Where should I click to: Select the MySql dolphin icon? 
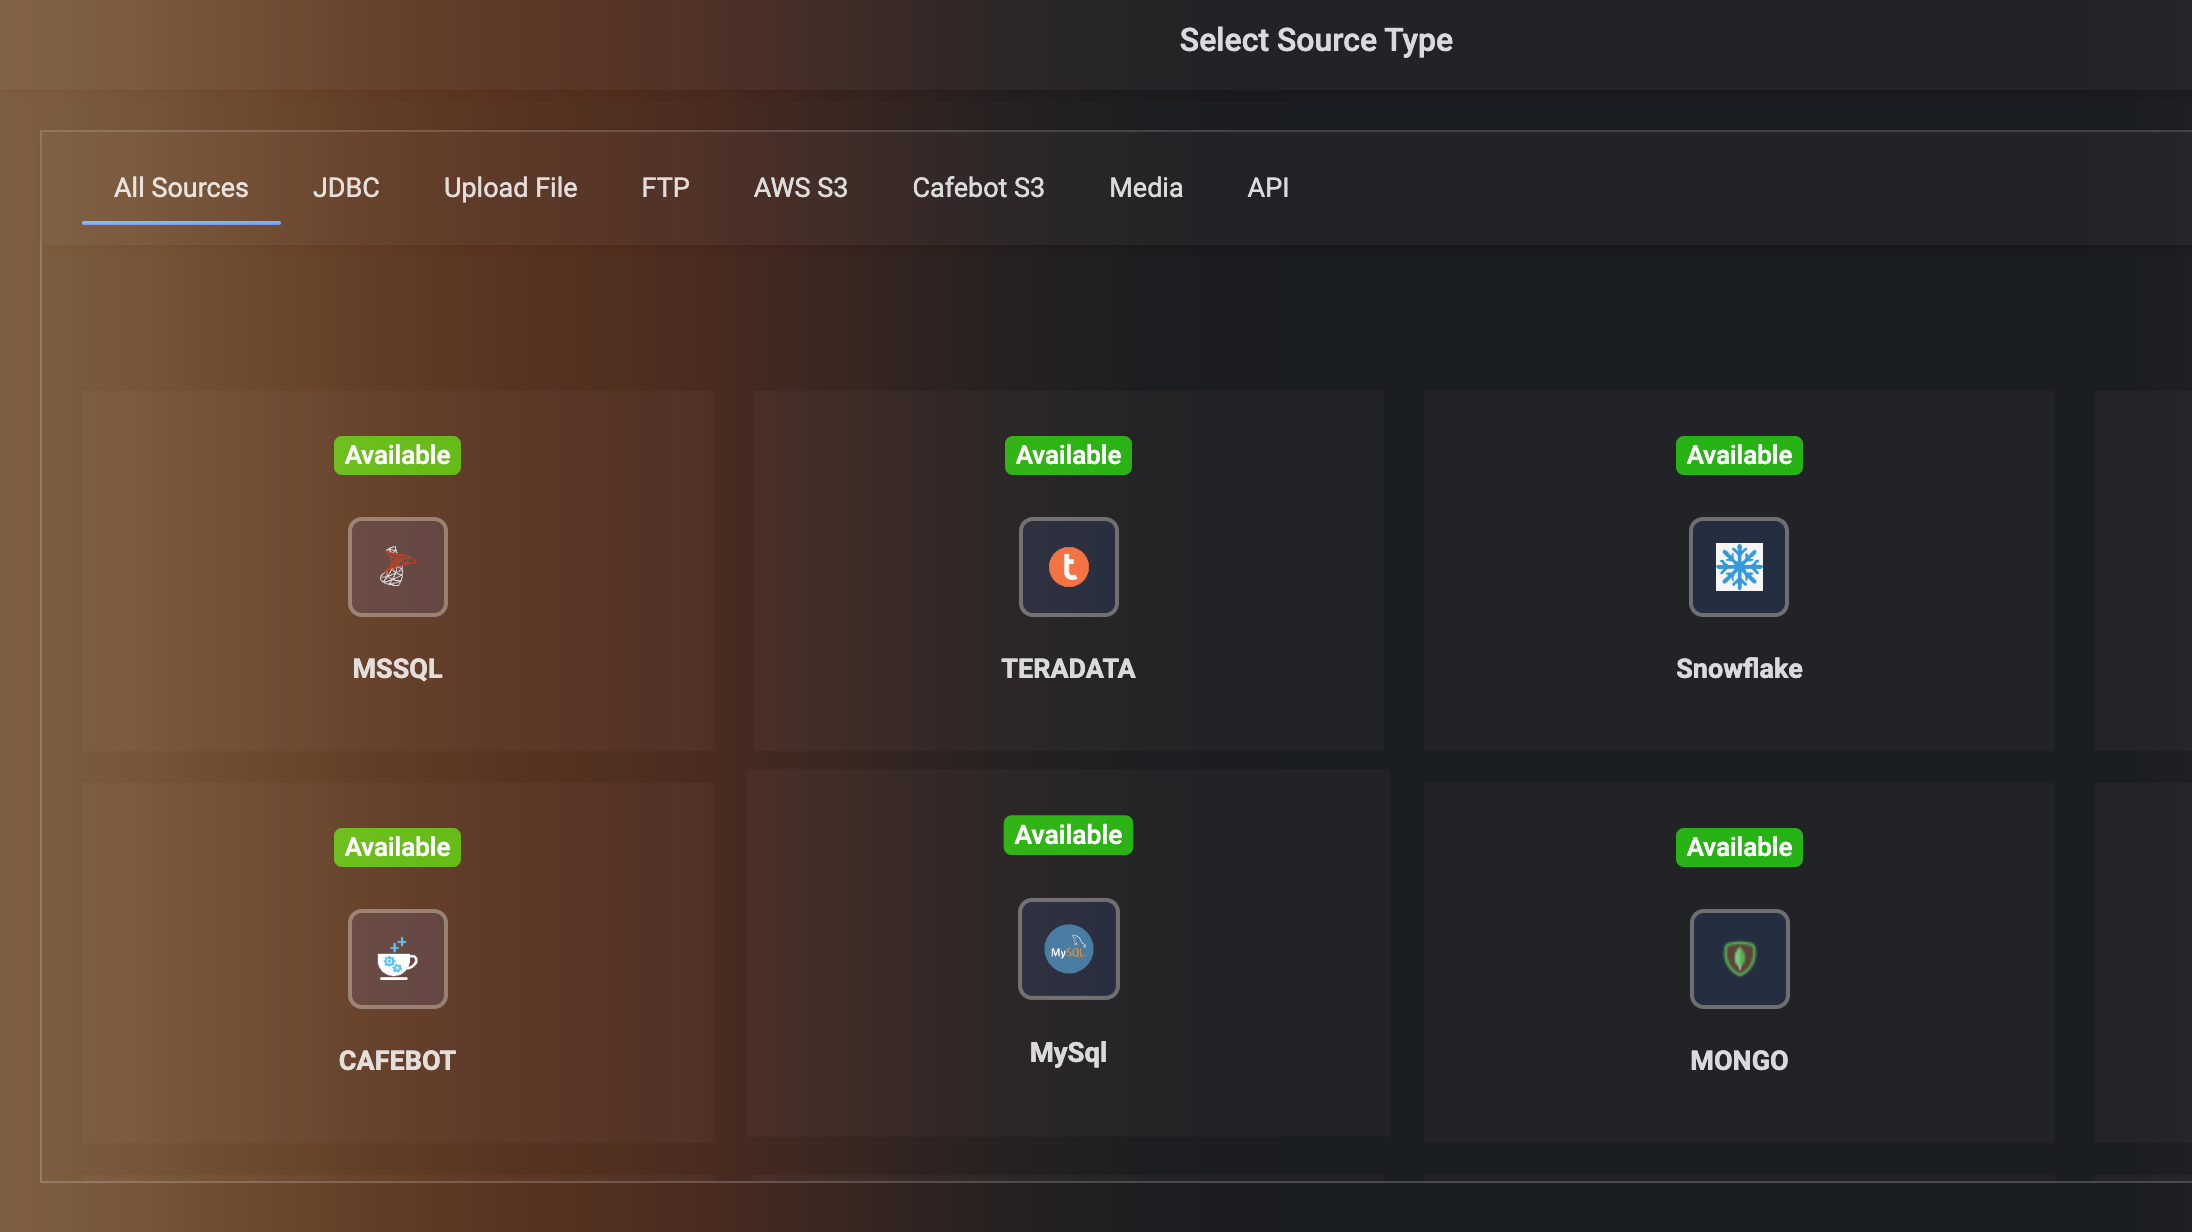coord(1068,949)
